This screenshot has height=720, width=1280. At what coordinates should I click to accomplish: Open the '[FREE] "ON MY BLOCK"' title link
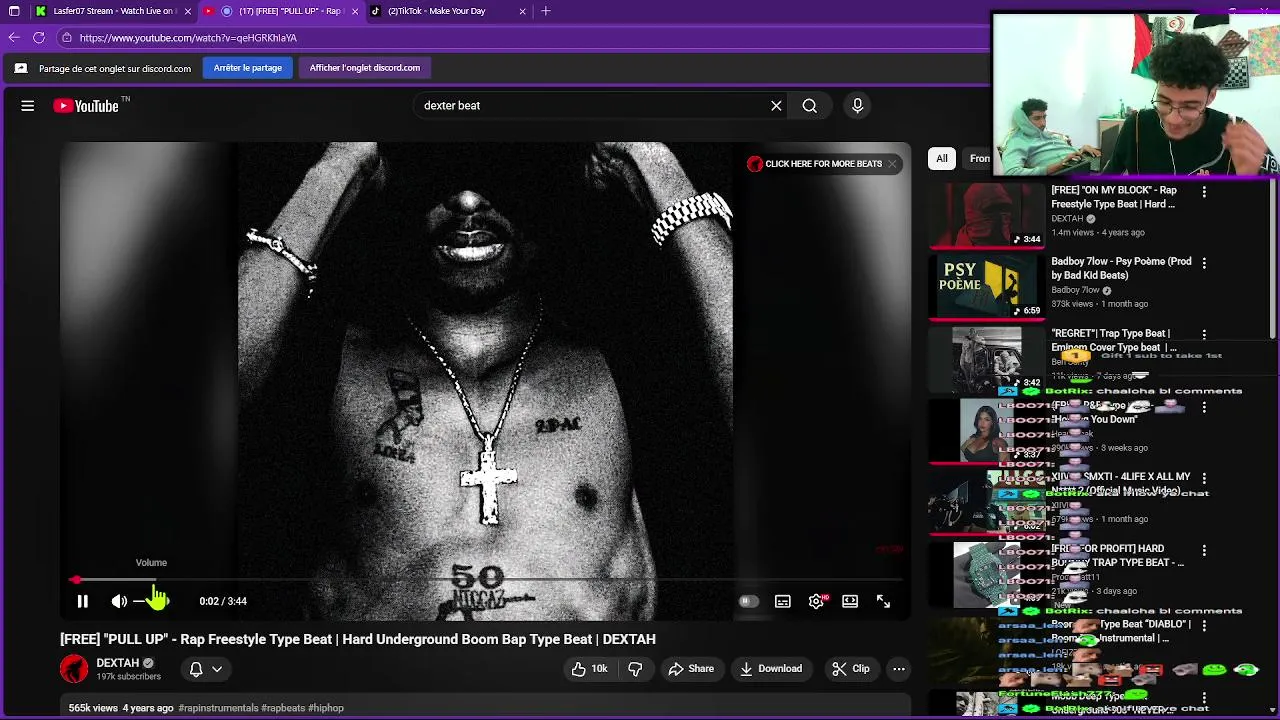pos(1114,197)
